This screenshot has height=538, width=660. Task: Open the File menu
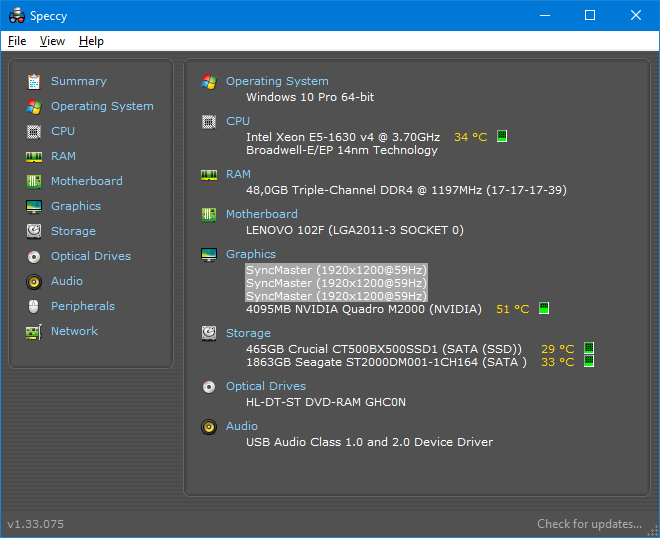(17, 41)
